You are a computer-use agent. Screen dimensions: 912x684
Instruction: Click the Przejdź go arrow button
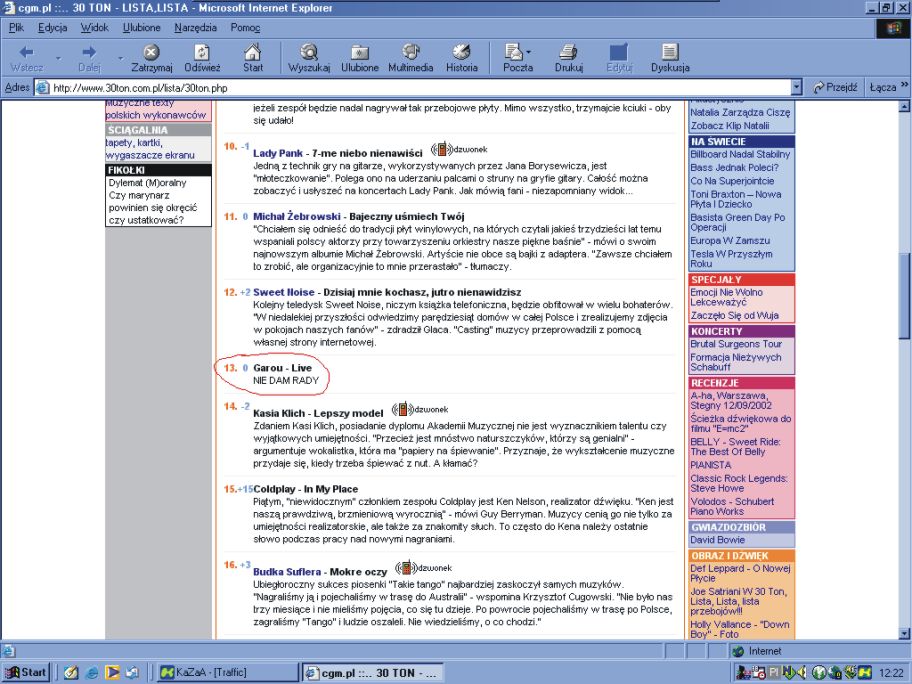tap(835, 88)
